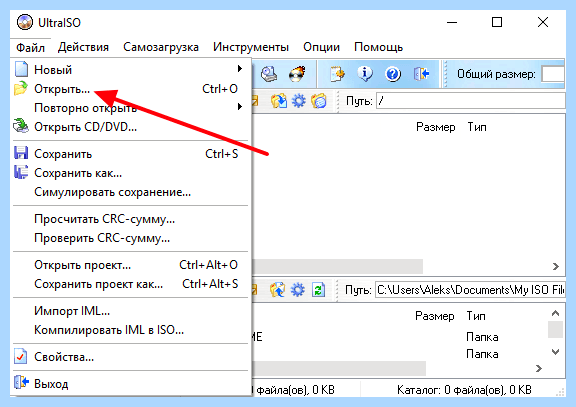Choose Сохранить проект как... entry

(x=130, y=284)
